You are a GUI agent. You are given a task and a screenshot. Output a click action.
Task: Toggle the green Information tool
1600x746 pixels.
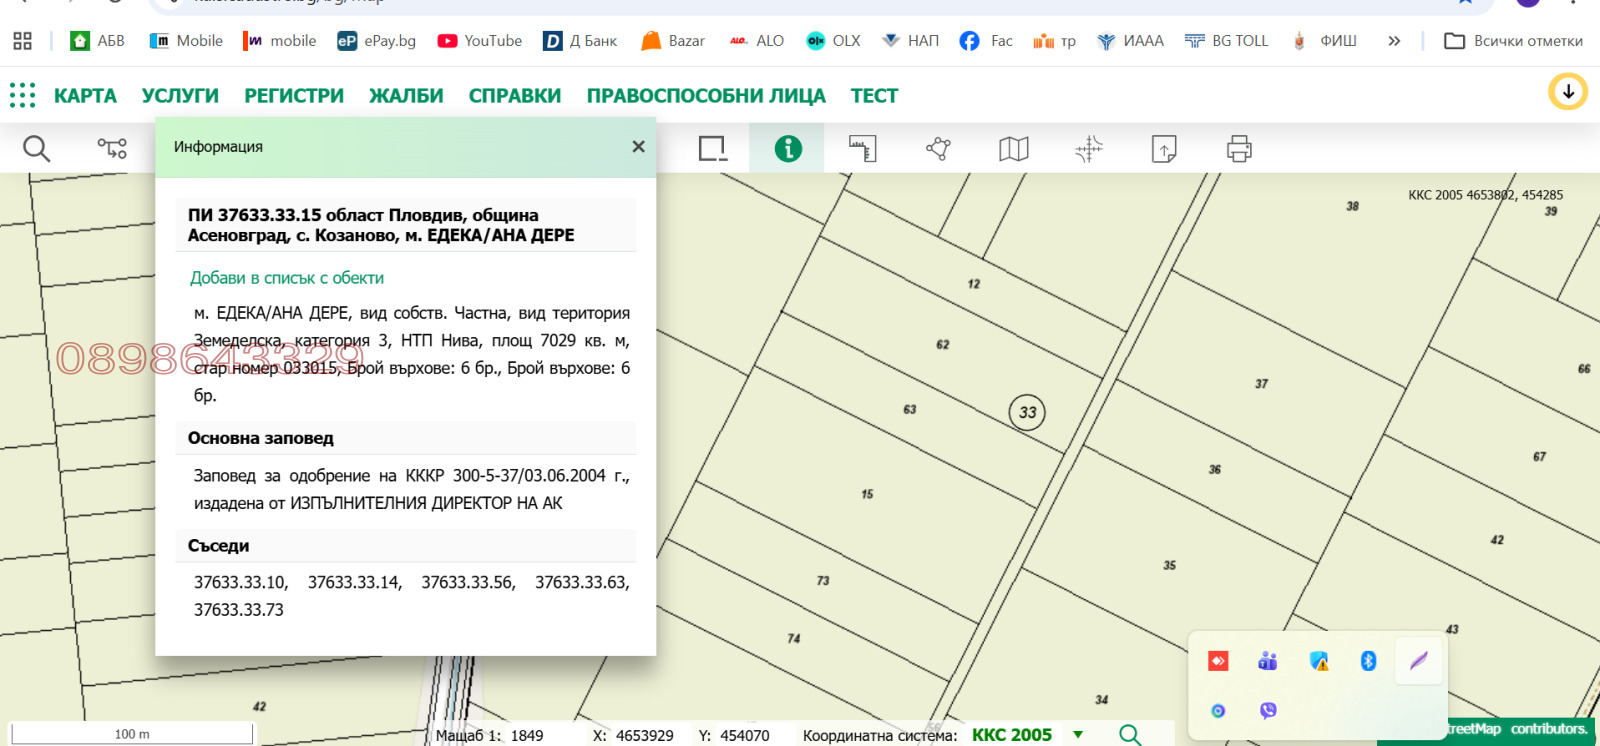[788, 149]
